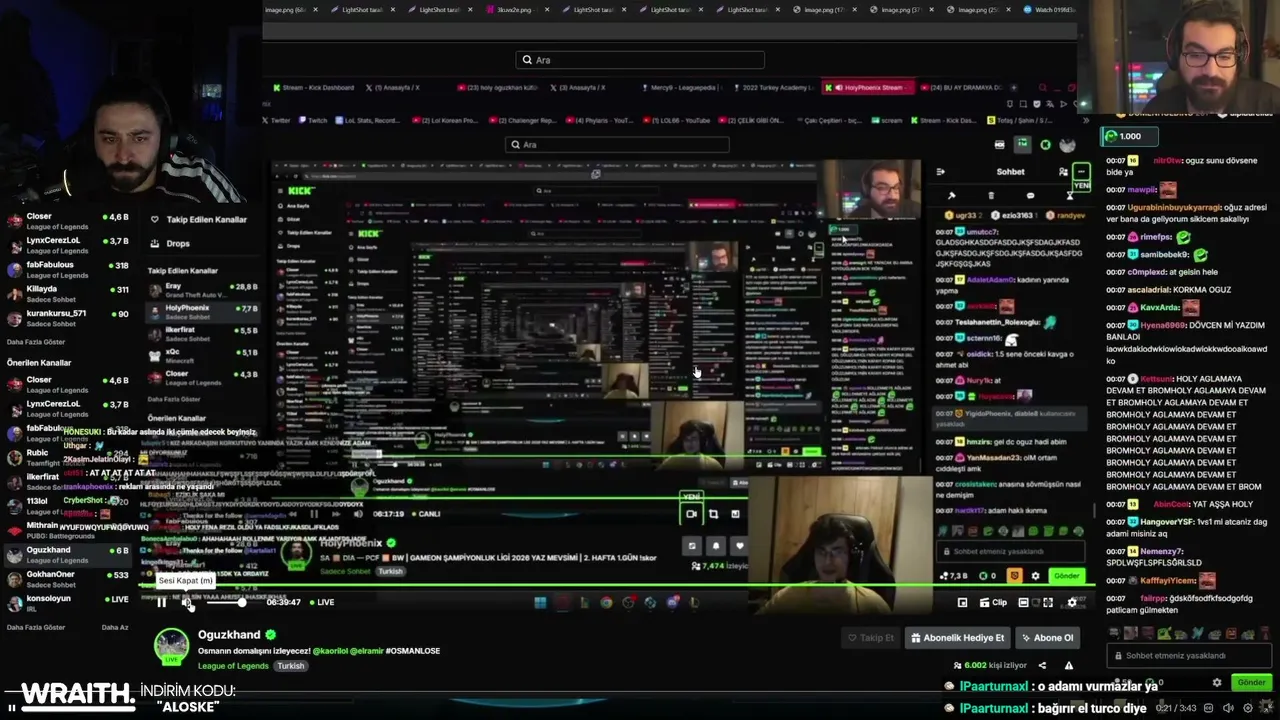The image size is (1280, 720).
Task: Select the 'Watch 019fd3' tab at top
Action: [1048, 10]
